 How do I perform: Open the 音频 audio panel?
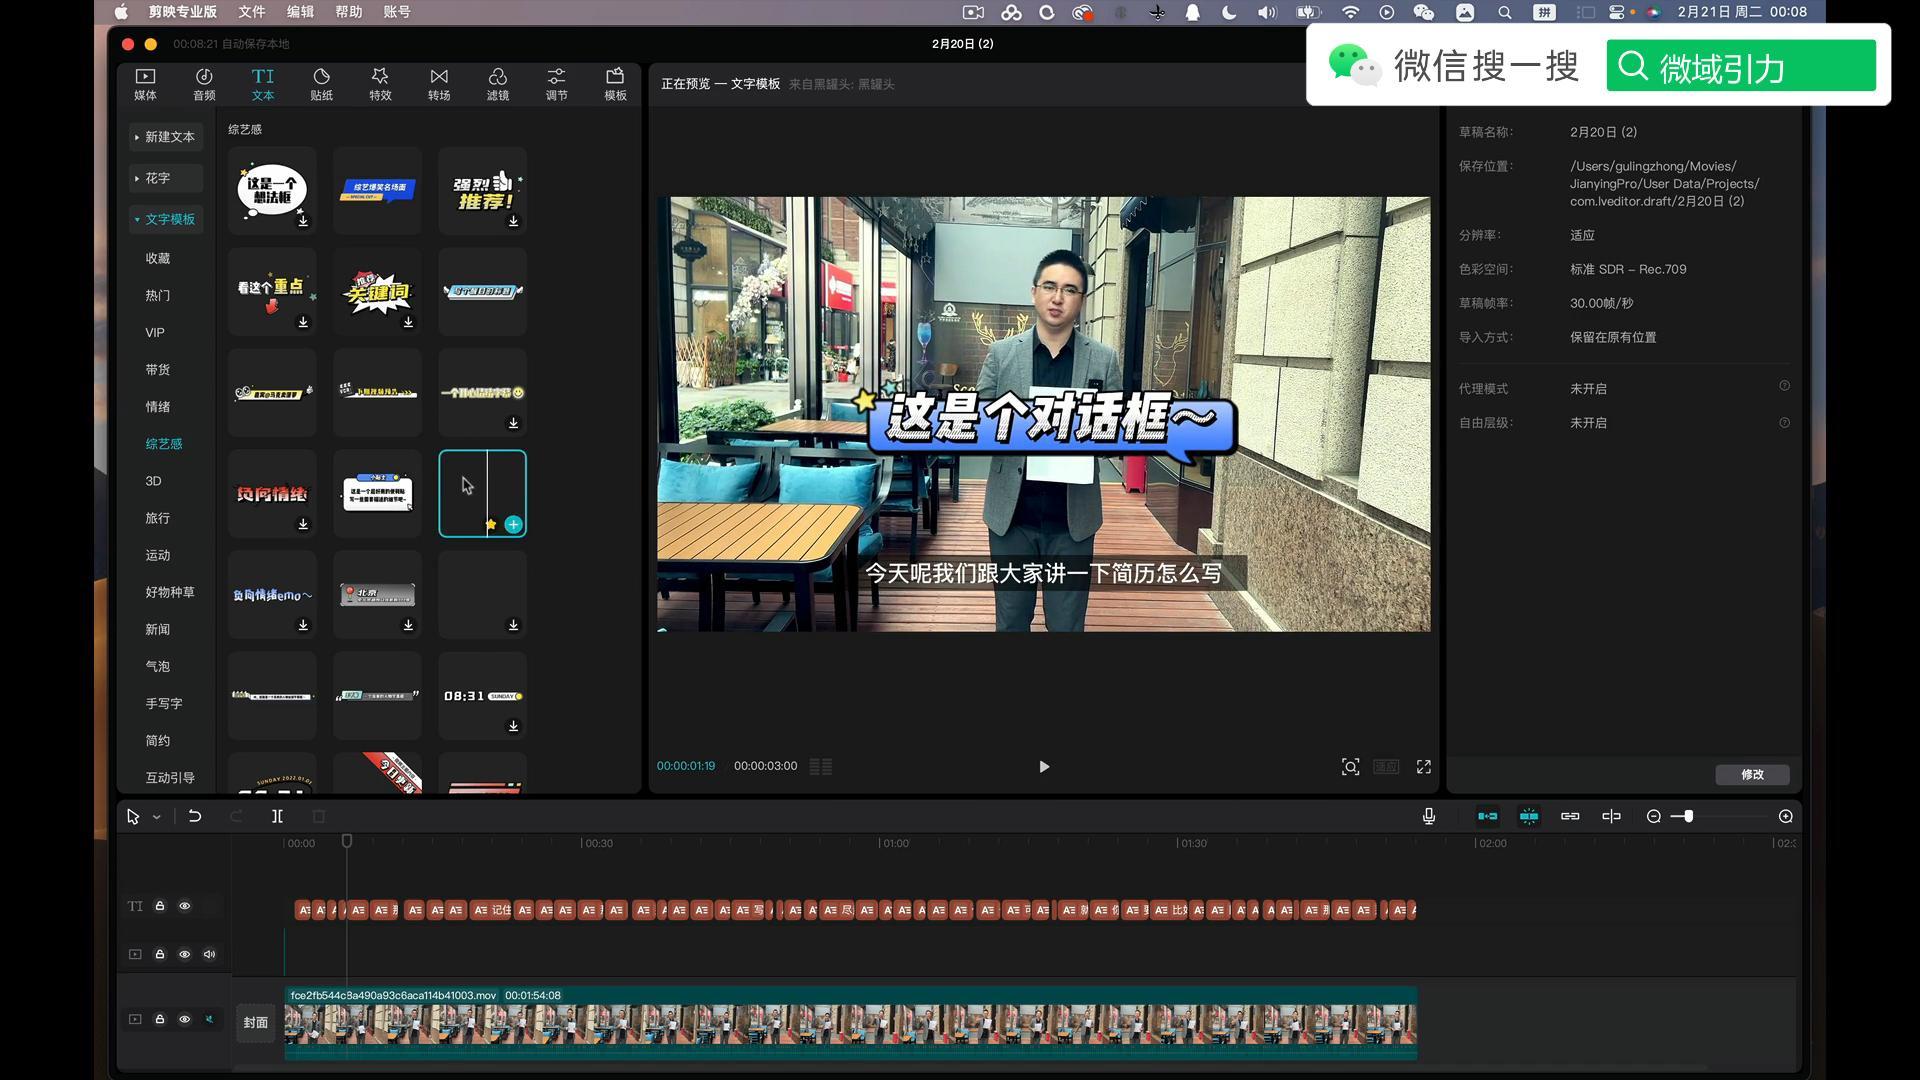click(204, 84)
